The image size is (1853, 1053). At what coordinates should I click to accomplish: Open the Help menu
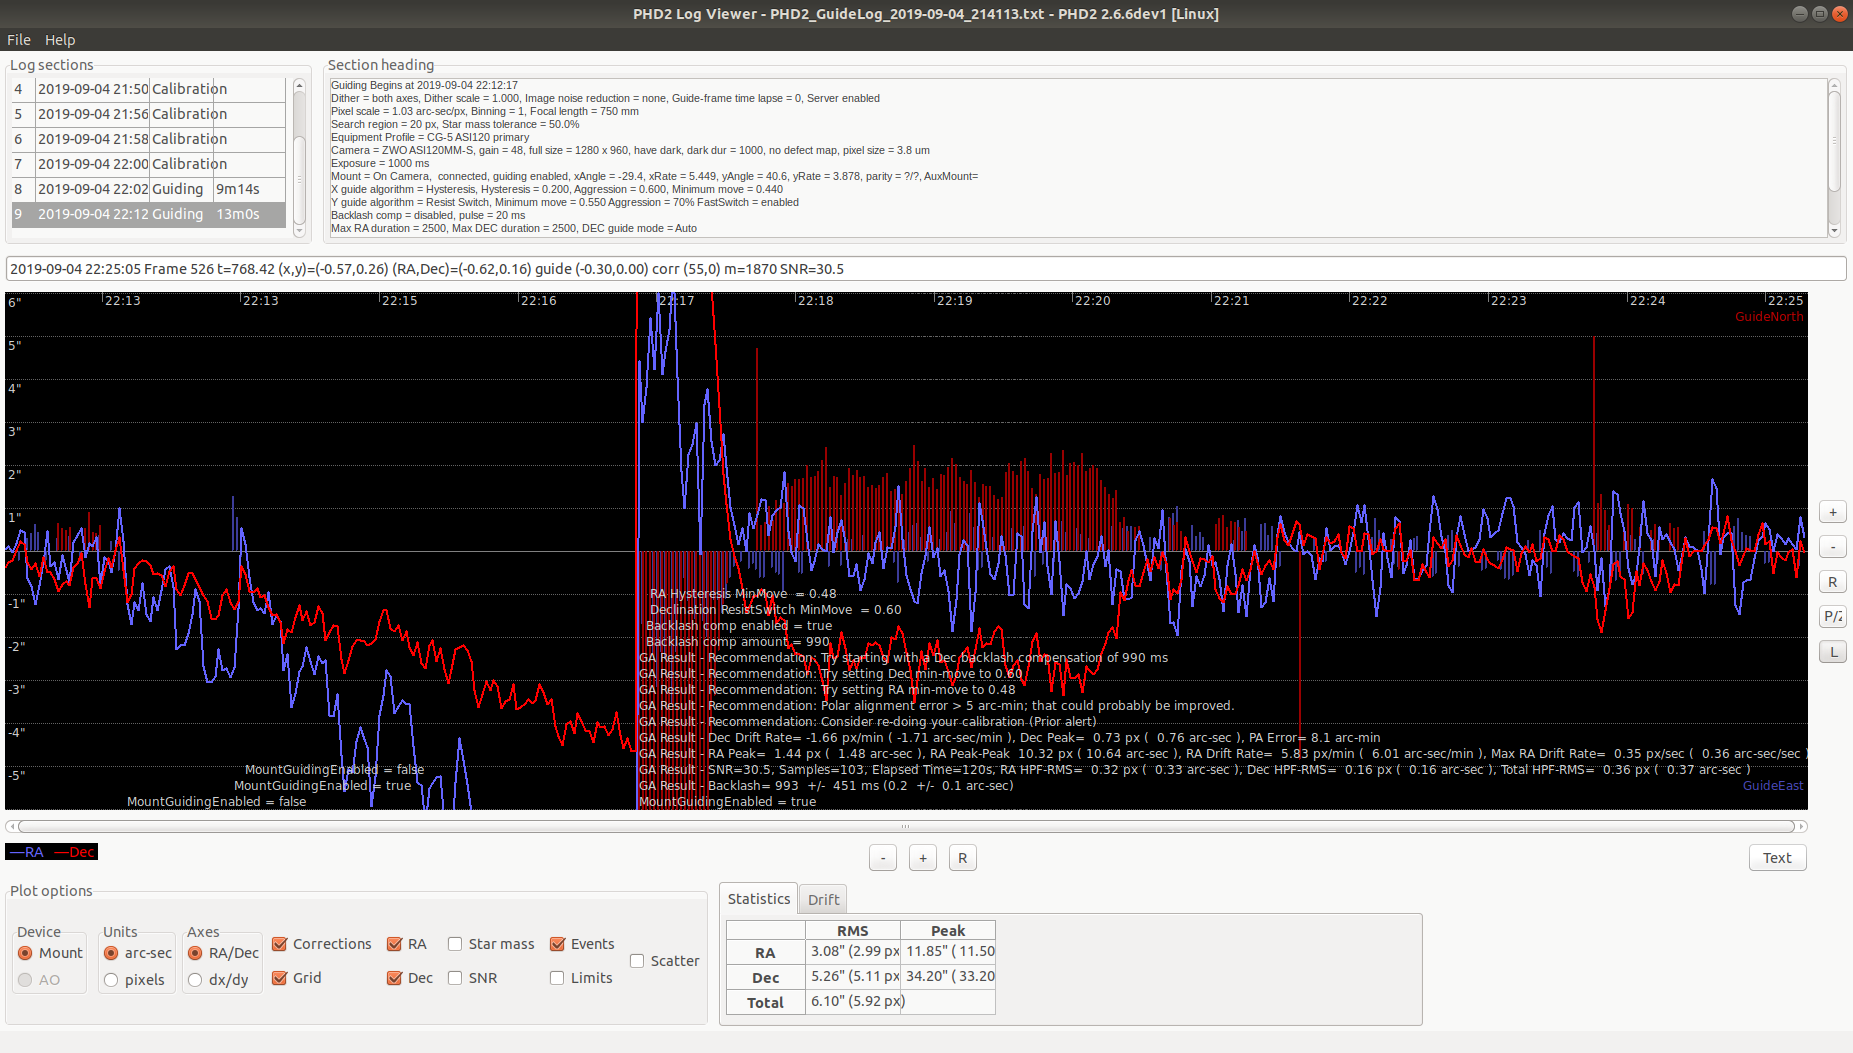coord(60,40)
